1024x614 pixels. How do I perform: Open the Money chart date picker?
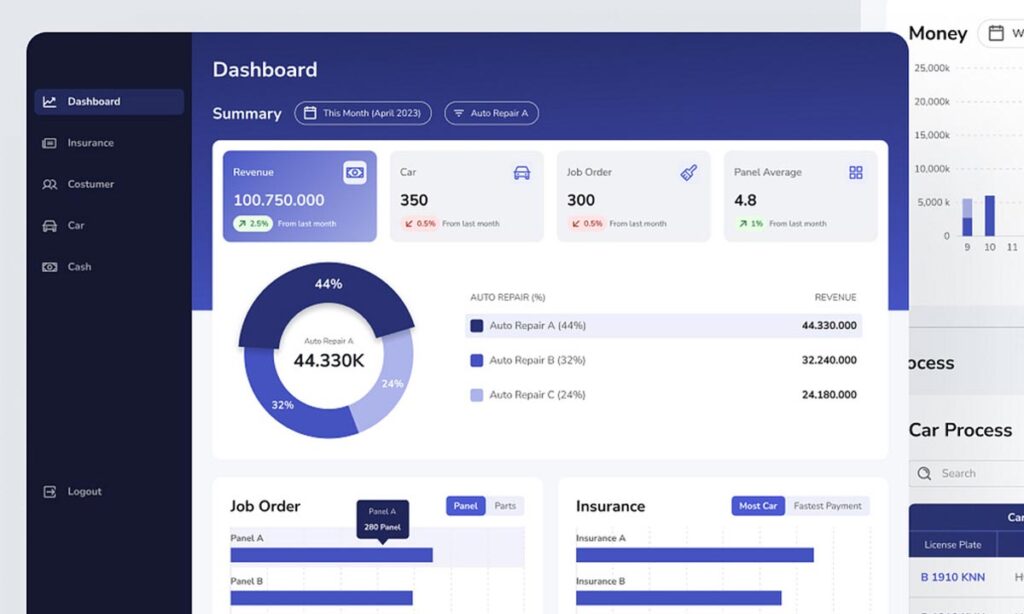[x=1002, y=34]
